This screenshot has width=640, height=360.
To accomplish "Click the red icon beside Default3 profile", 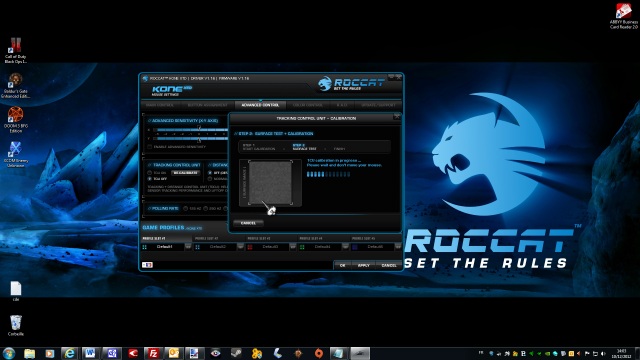I will pos(250,247).
